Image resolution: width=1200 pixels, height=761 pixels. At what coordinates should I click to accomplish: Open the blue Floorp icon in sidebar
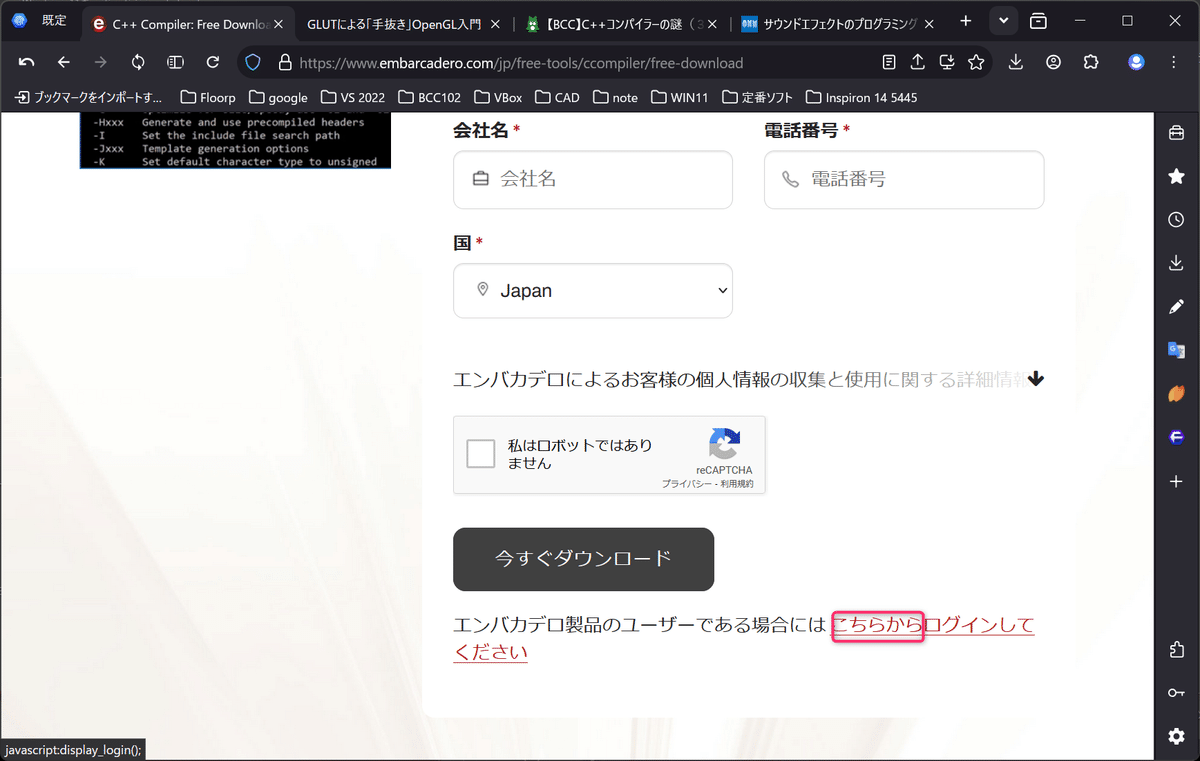pos(1176,438)
